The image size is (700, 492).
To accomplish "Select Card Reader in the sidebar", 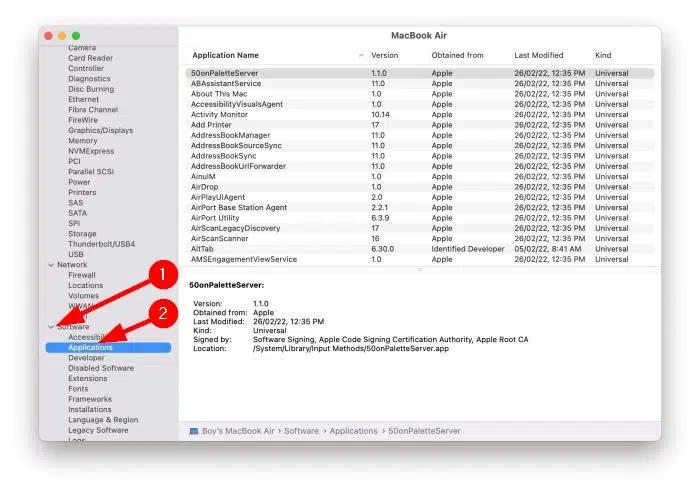I will [x=91, y=58].
